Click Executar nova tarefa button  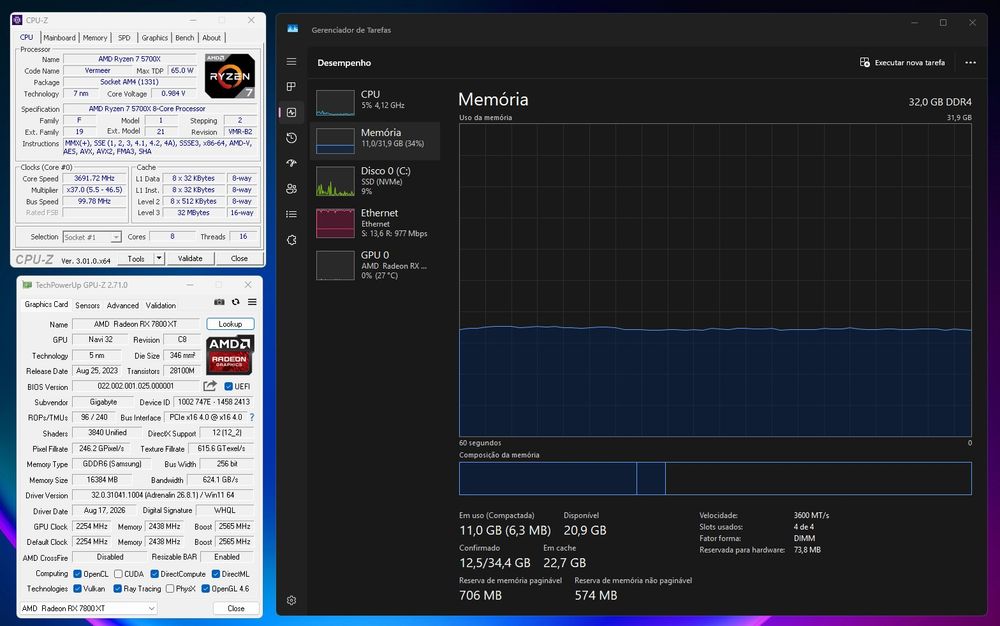[902, 62]
